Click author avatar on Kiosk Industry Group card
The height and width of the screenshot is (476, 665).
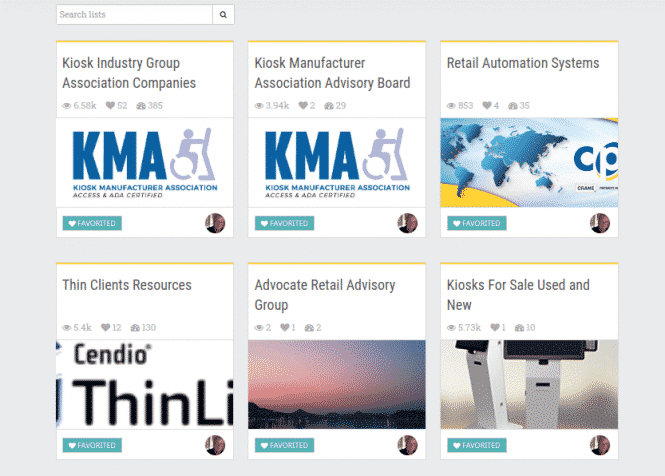[x=215, y=223]
